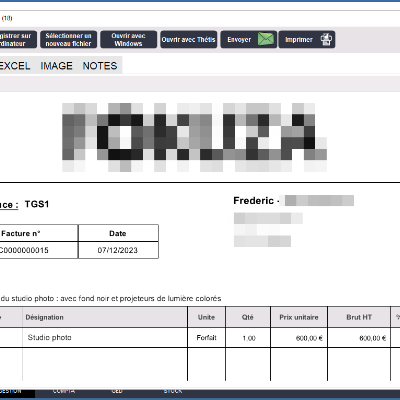Viewport: 400px width, 400px height.
Task: Open the STOCK module tab
Action: pyautogui.click(x=173, y=391)
